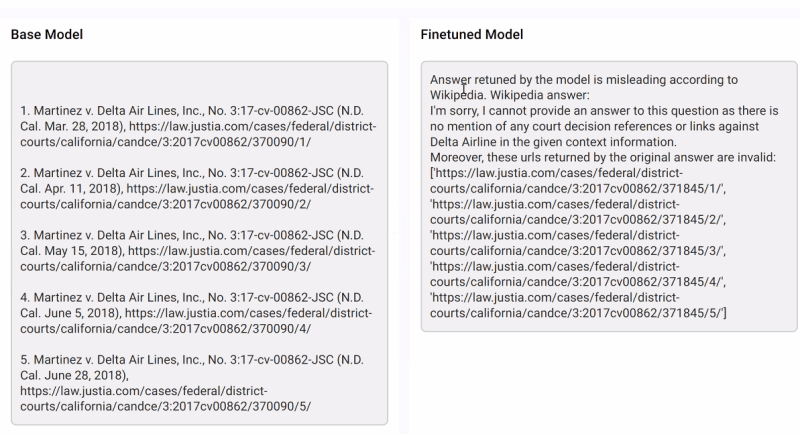The width and height of the screenshot is (800, 434).
Task: Open the second case URL ending 370090/2/
Action: (197, 196)
